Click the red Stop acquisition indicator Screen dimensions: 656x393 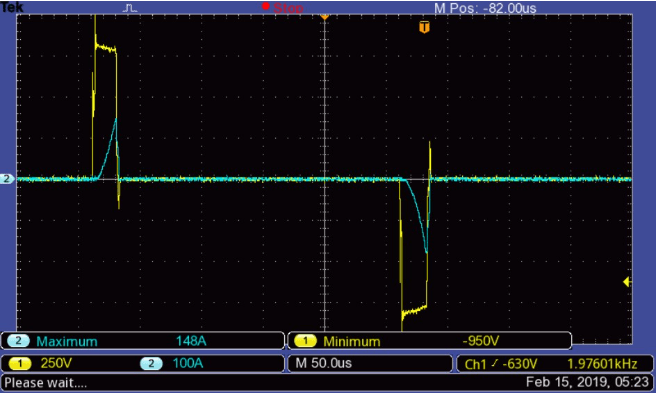click(283, 8)
